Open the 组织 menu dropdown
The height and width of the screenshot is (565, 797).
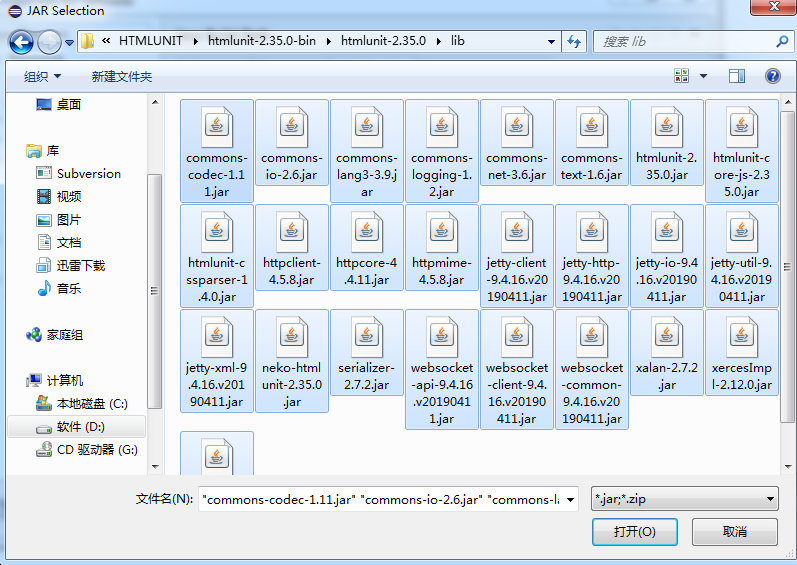coord(43,77)
